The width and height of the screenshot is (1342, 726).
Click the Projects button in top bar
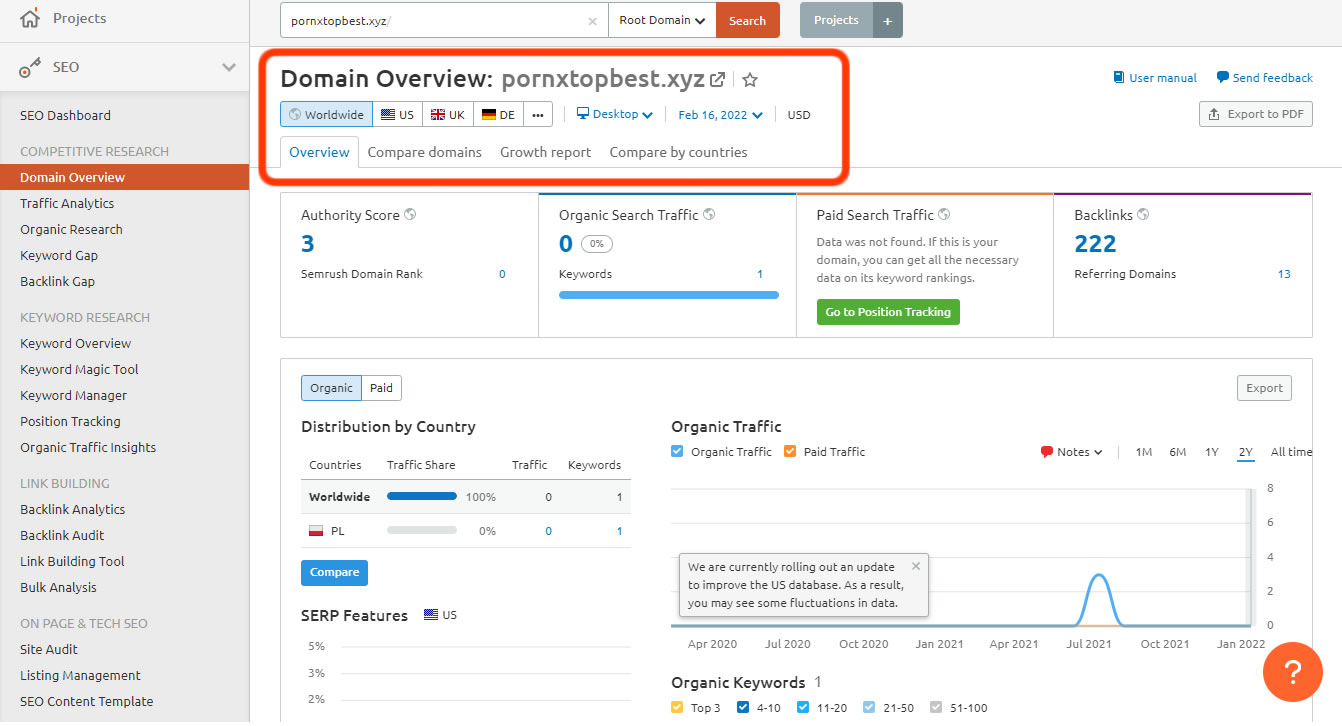(836, 20)
